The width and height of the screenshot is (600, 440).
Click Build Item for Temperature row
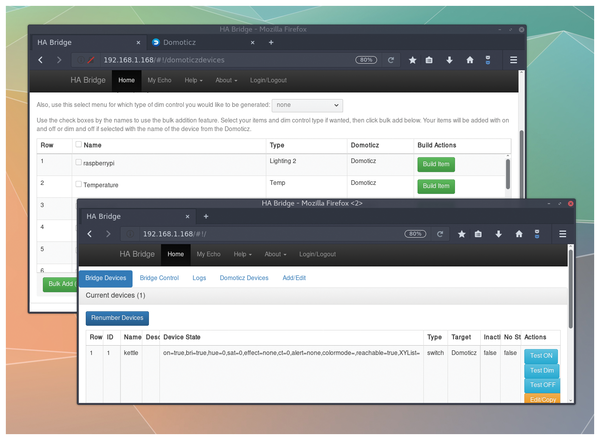point(436,186)
